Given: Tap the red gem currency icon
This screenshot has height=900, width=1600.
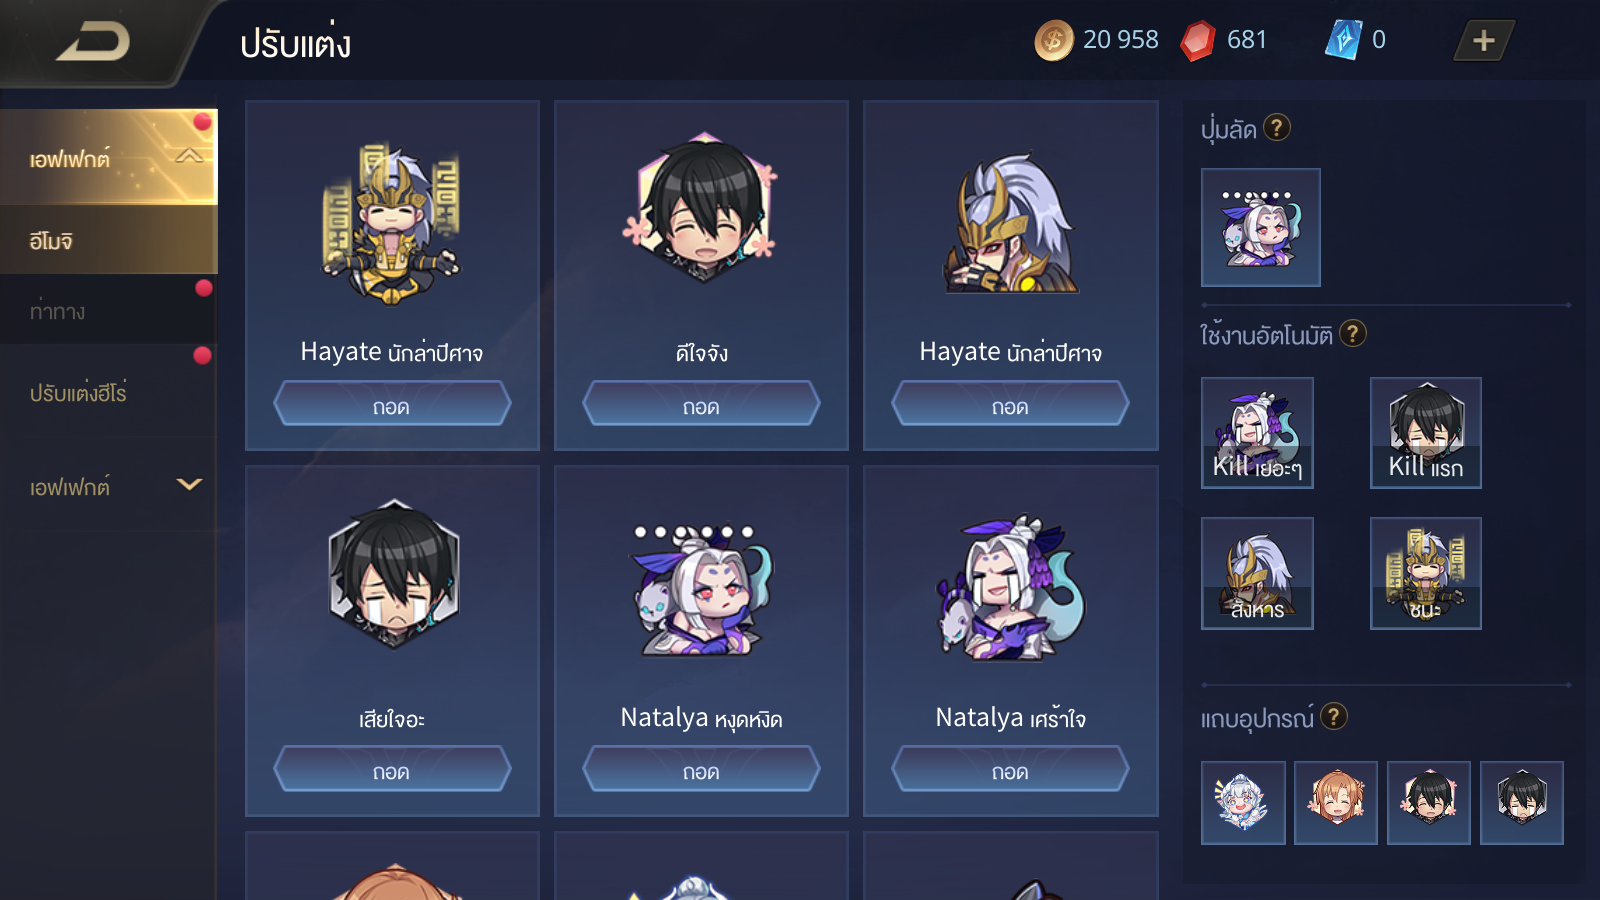Looking at the screenshot, I should click(x=1197, y=41).
